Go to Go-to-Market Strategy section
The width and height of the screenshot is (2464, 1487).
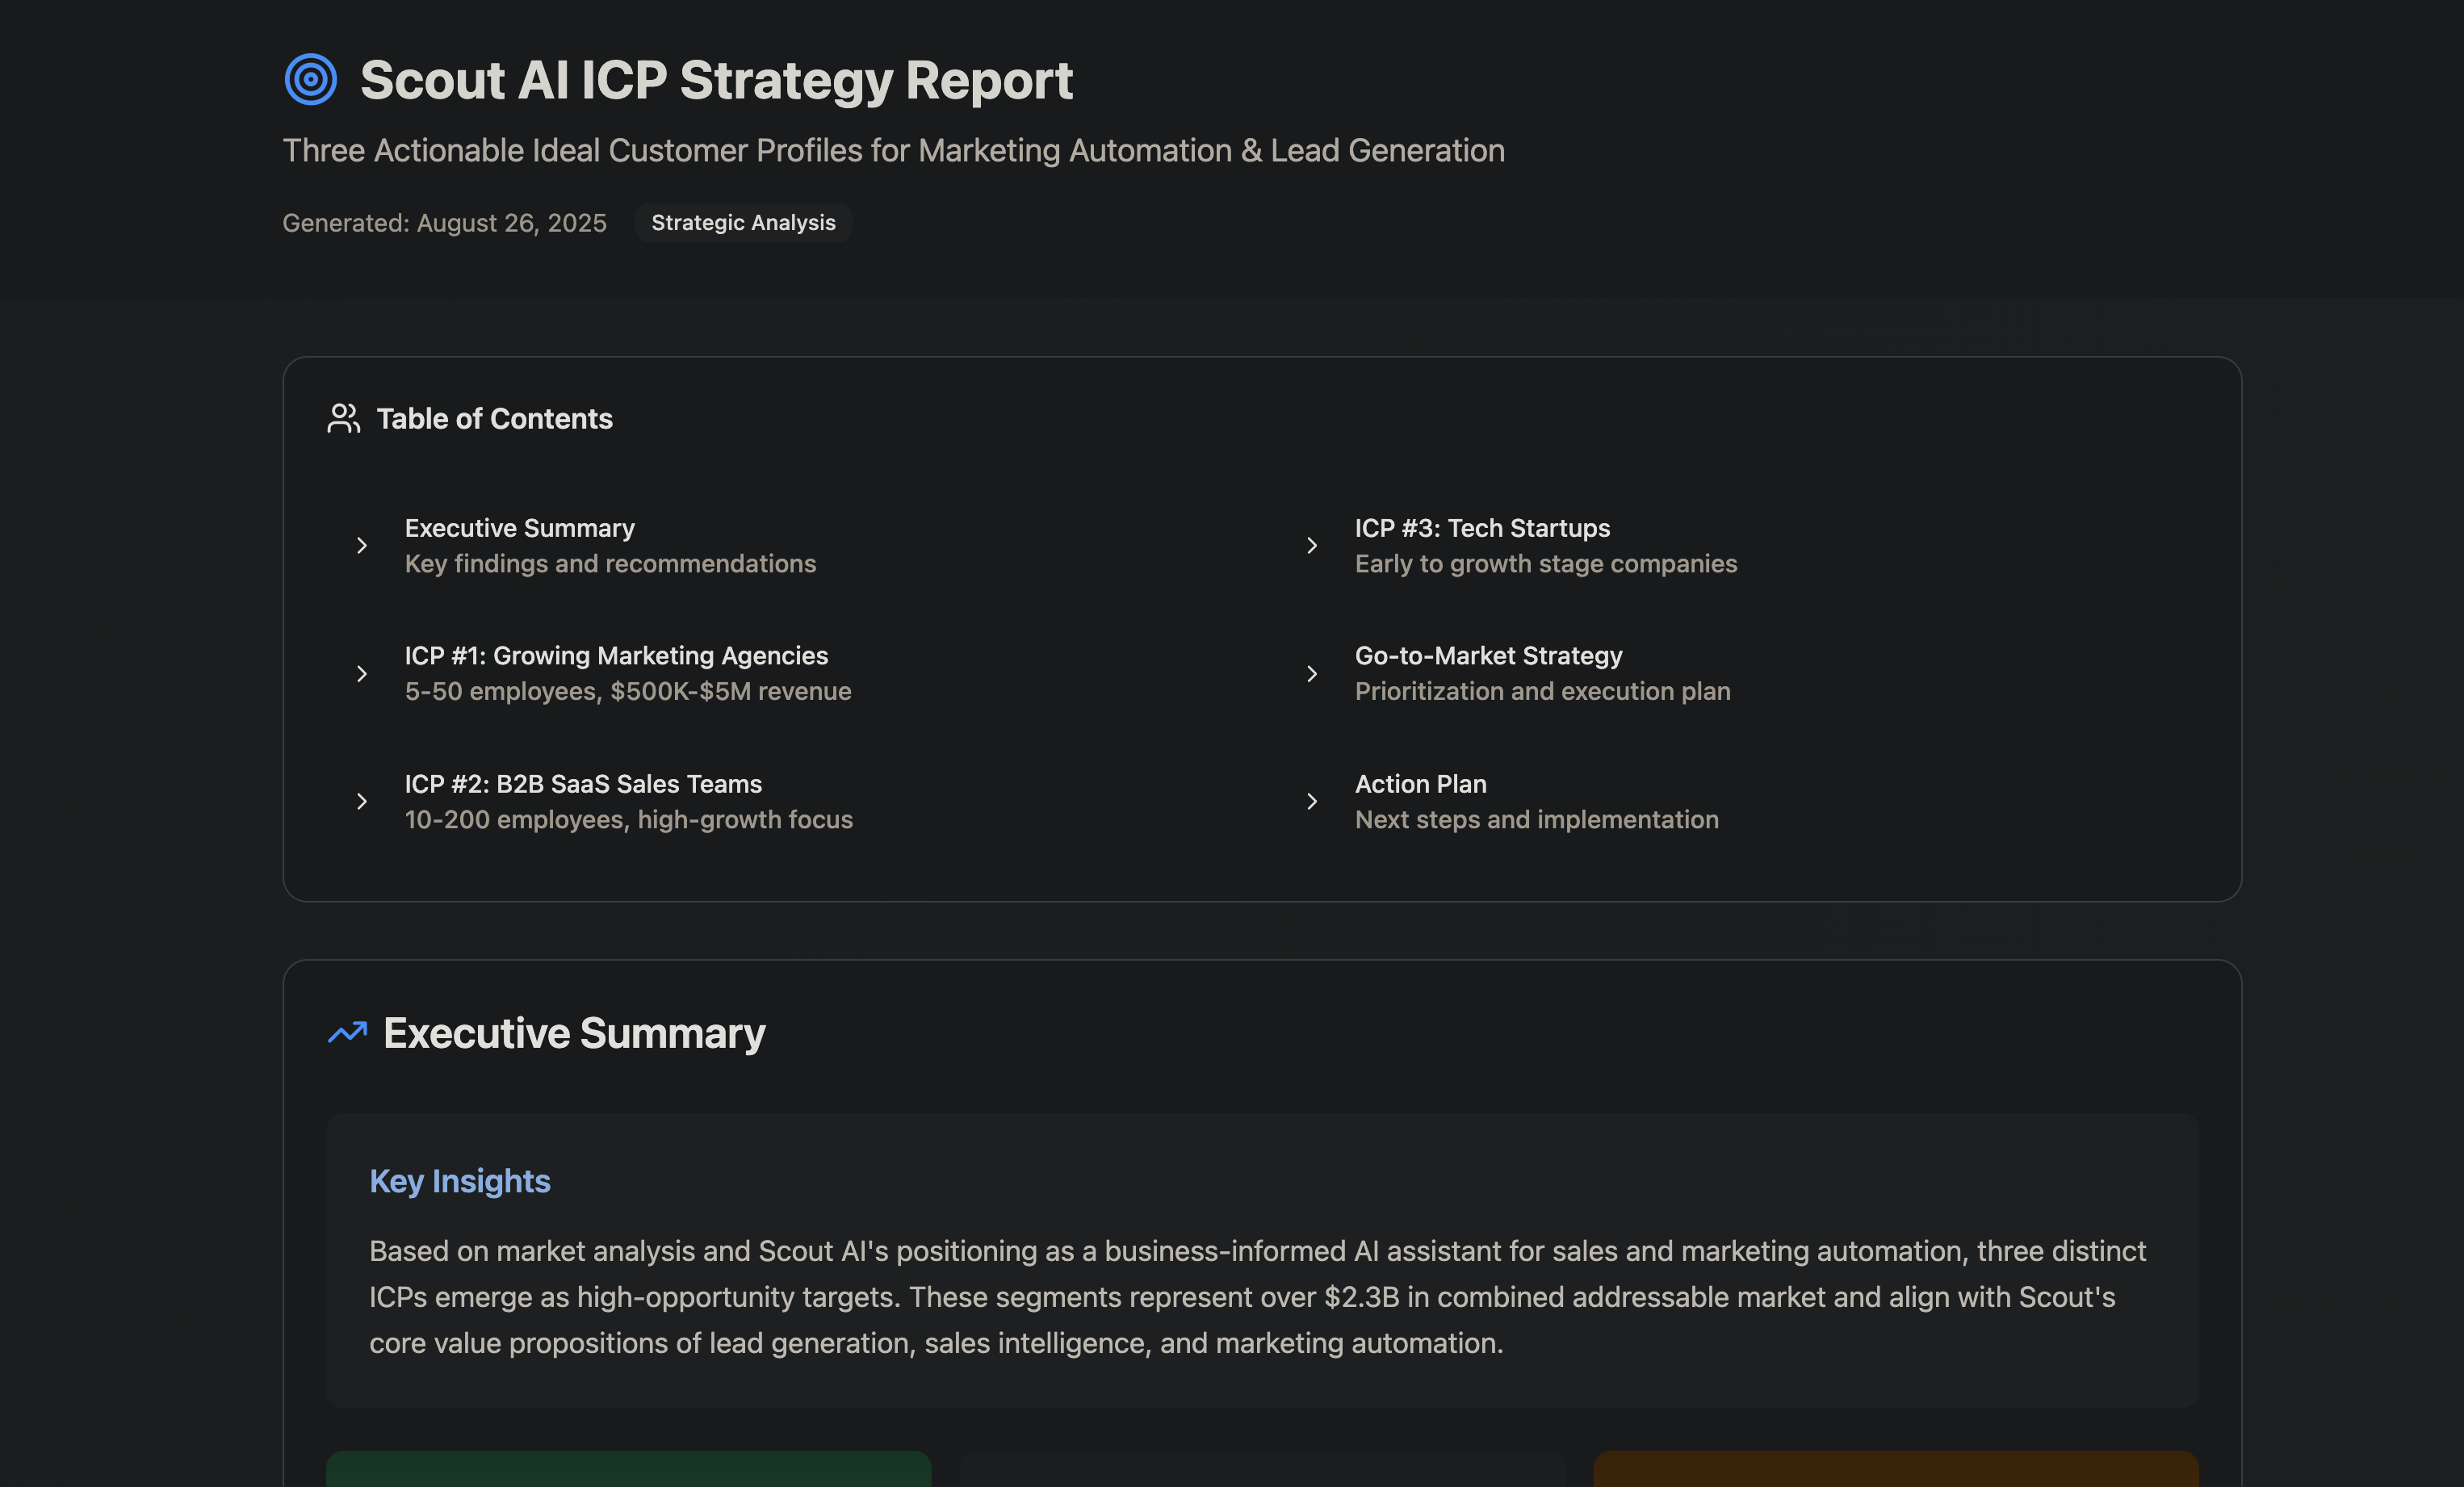(x=1488, y=656)
